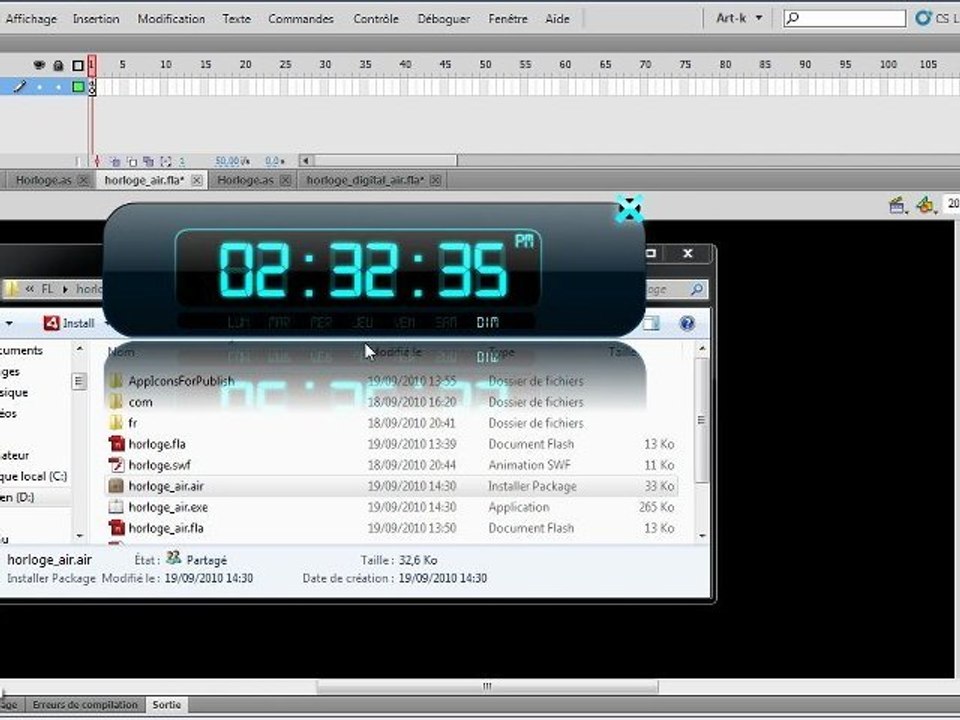960x720 pixels.
Task: Open the Contrôle menu
Action: pos(375,19)
